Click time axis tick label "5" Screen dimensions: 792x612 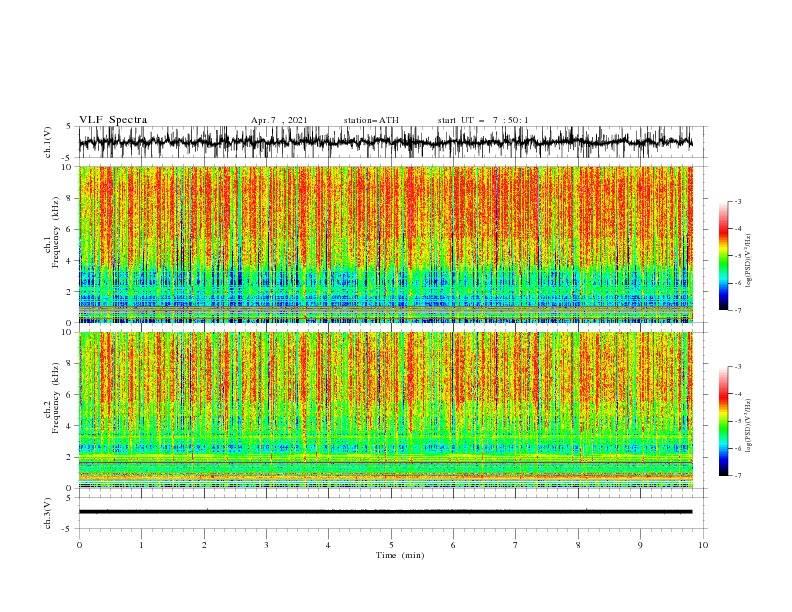(391, 545)
